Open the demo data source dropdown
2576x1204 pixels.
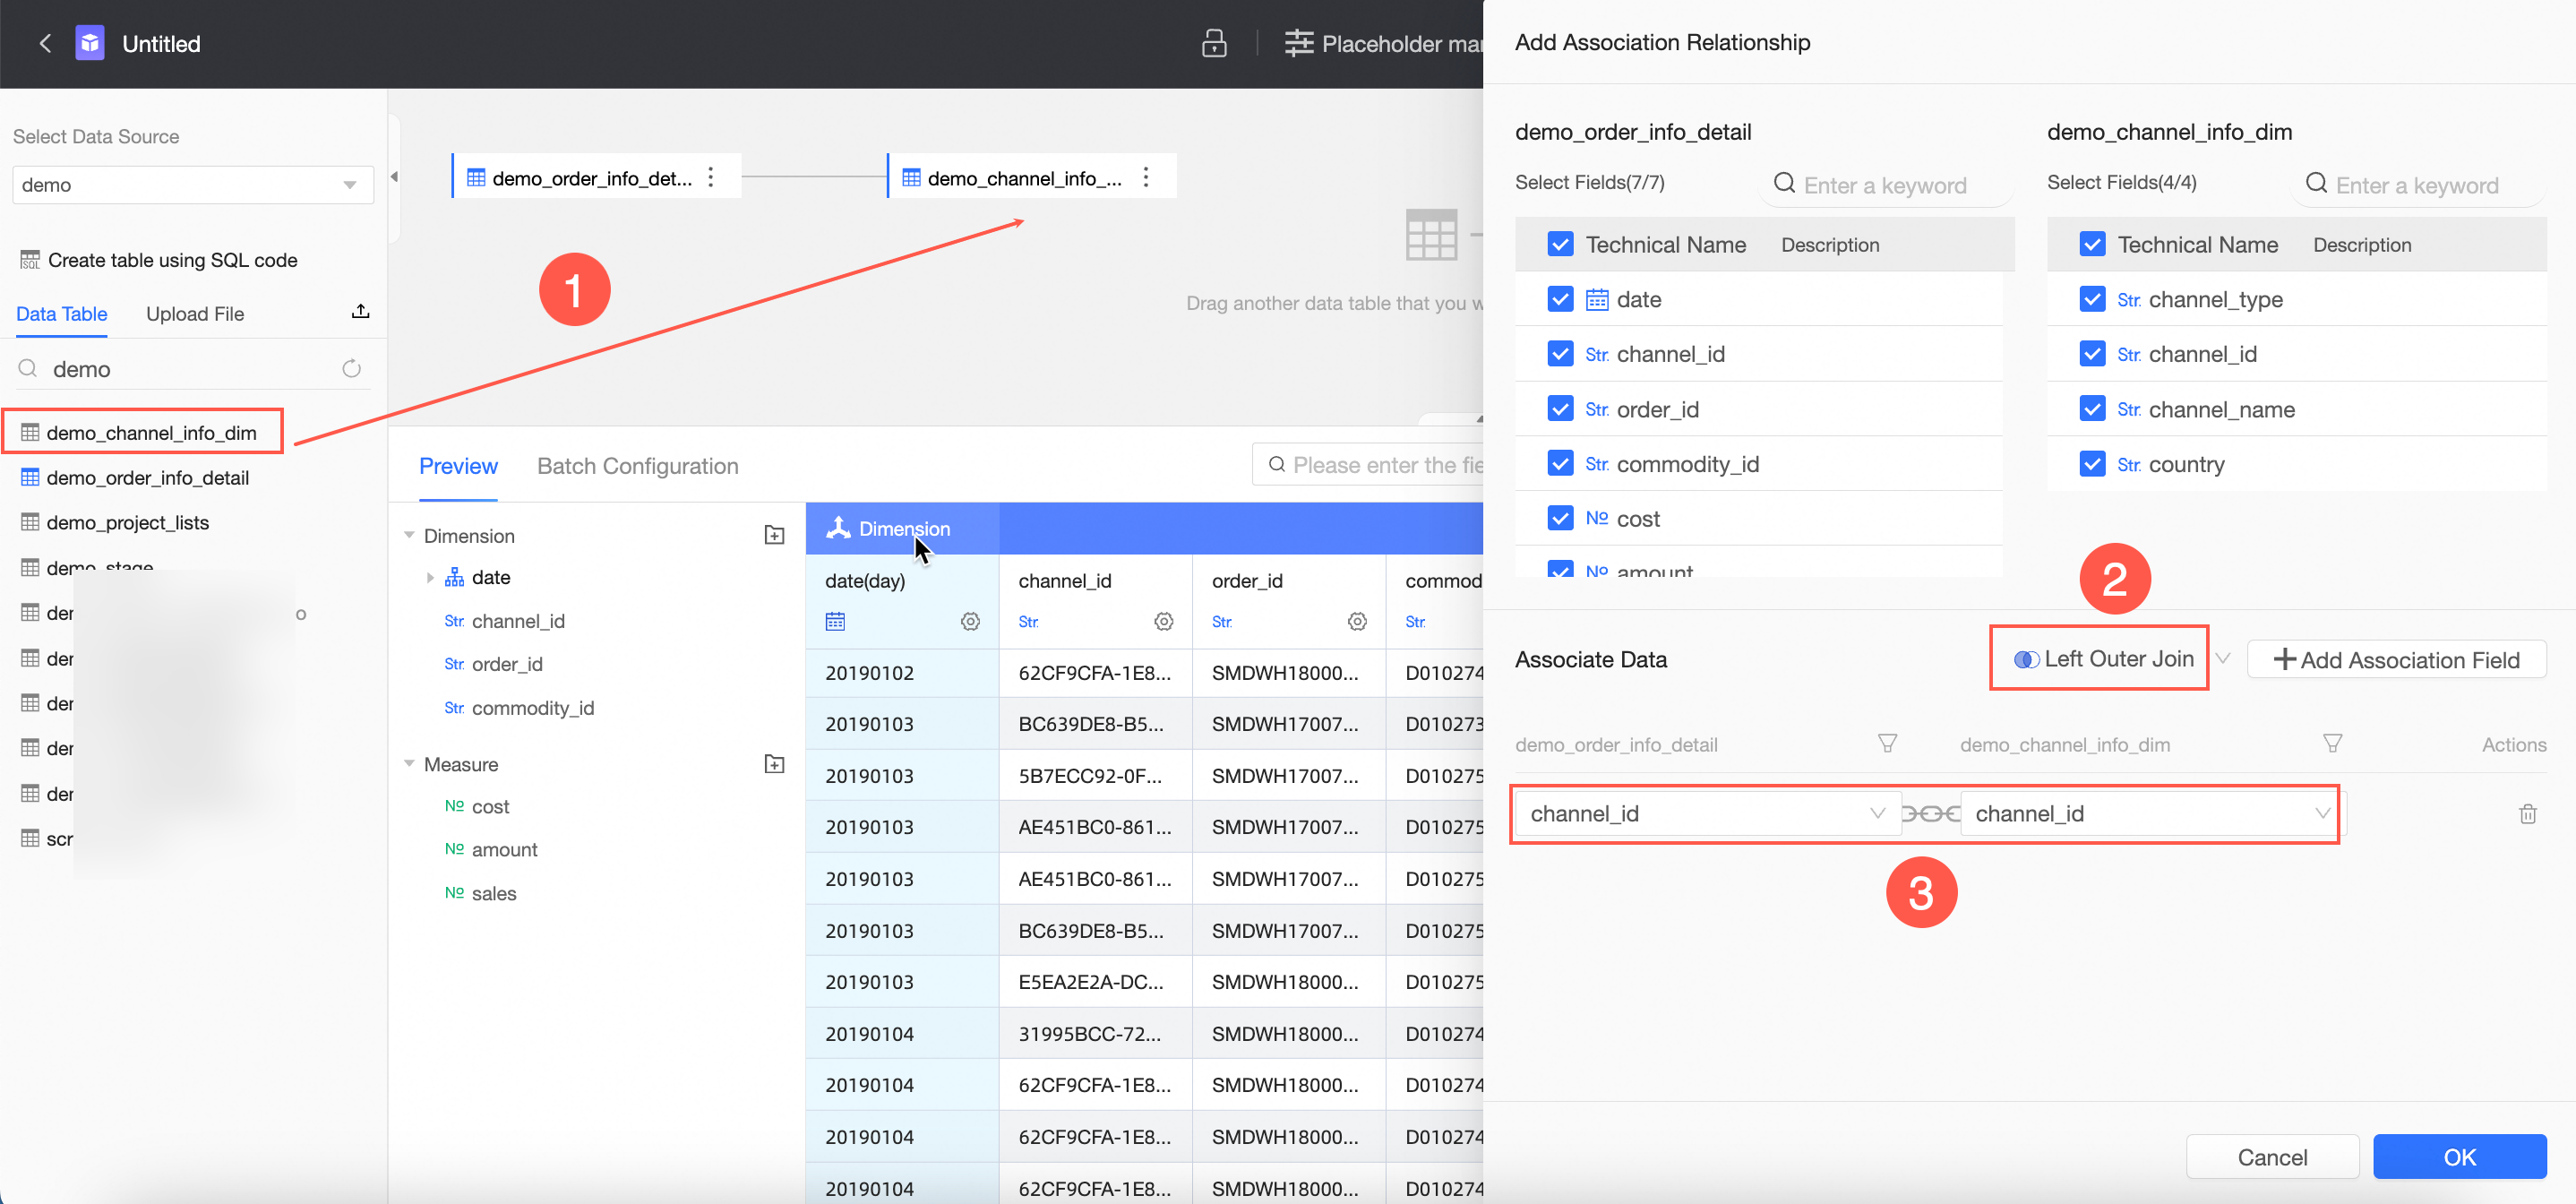point(193,185)
